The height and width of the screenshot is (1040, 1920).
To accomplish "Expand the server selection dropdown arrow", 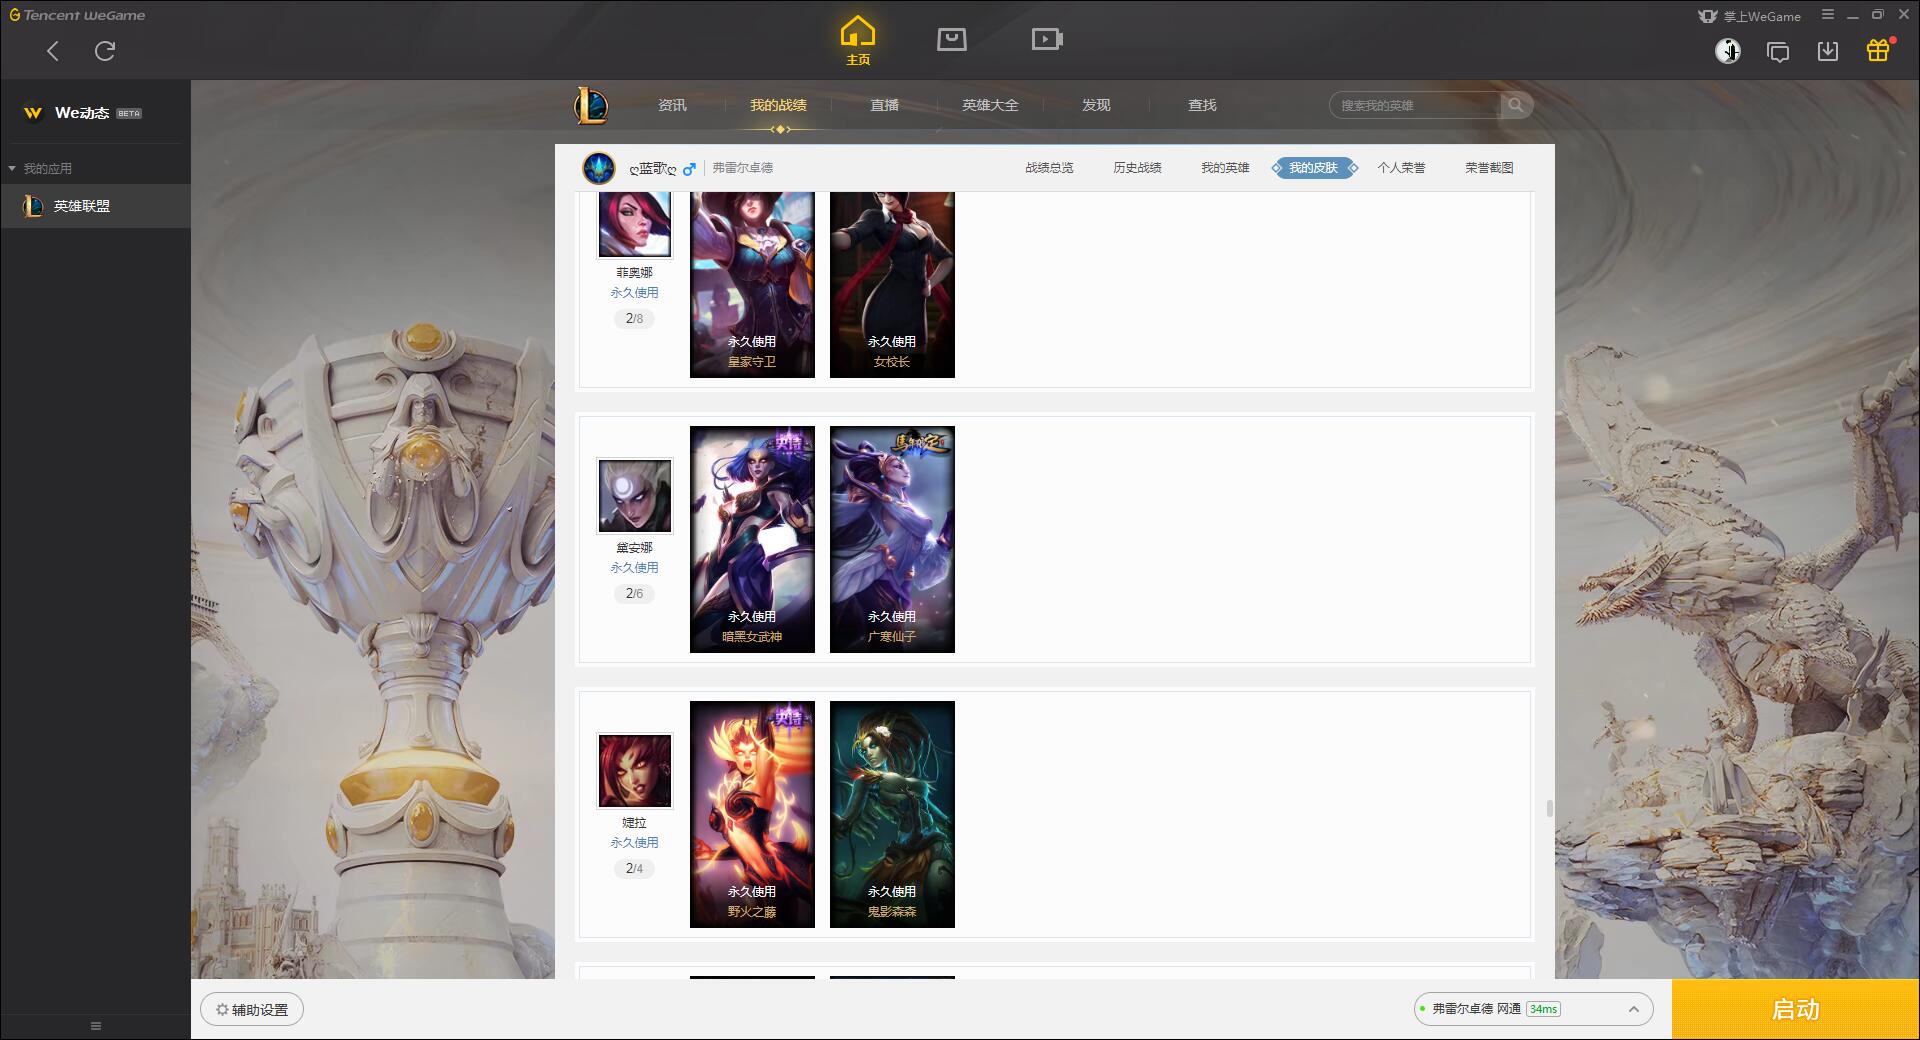I will pyautogui.click(x=1634, y=1009).
